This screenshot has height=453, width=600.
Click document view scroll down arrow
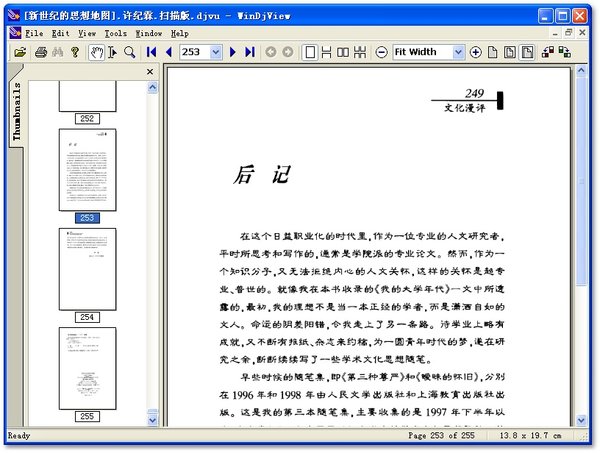click(x=581, y=420)
